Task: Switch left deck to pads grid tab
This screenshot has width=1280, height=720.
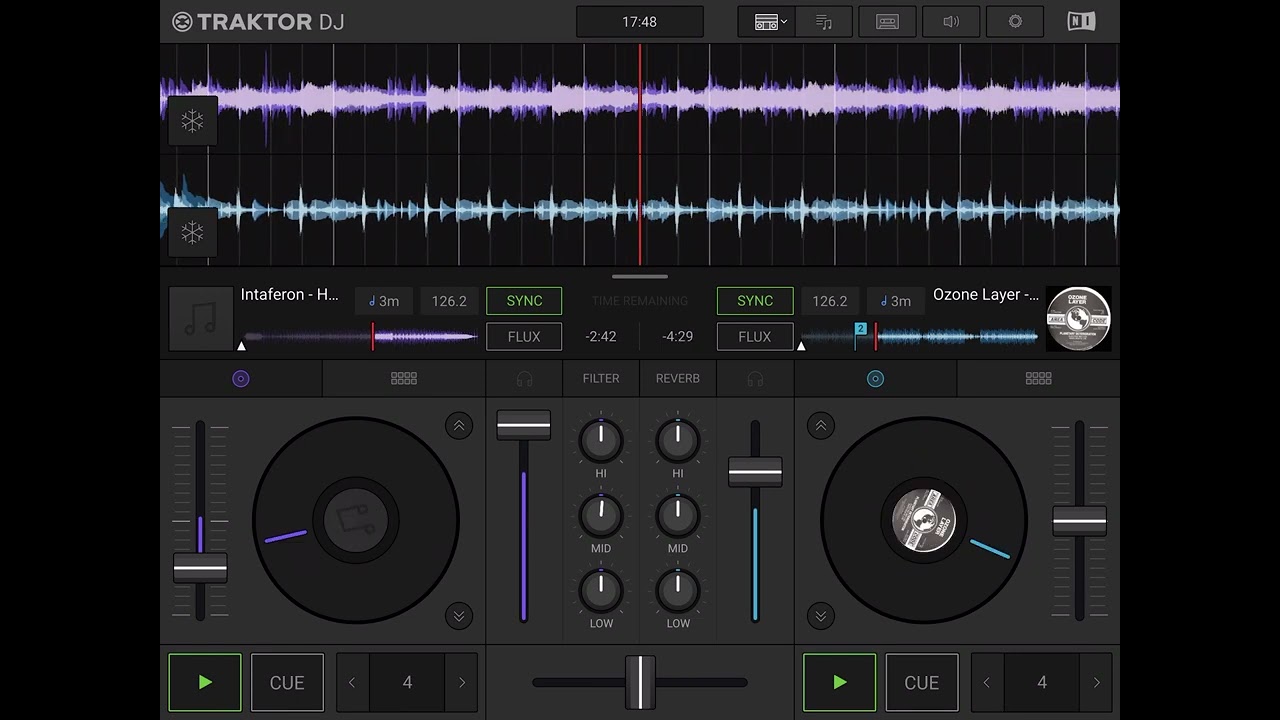Action: [x=404, y=379]
